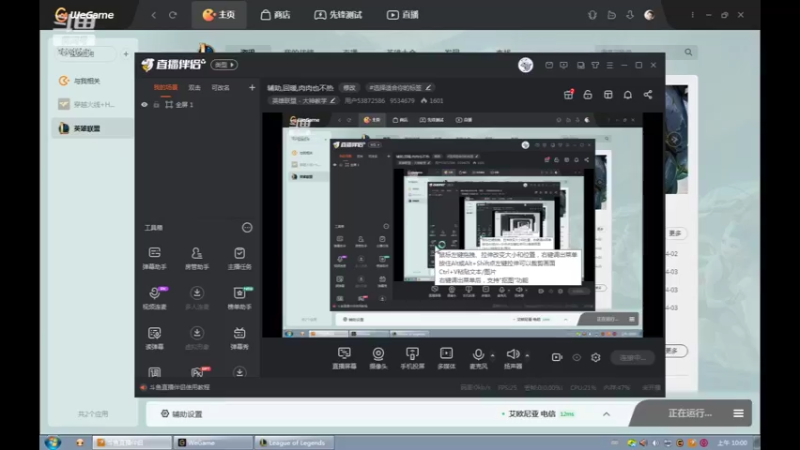Add 手机投屏 phone casting source
Viewport: 800px width, 450px height.
pyautogui.click(x=412, y=358)
